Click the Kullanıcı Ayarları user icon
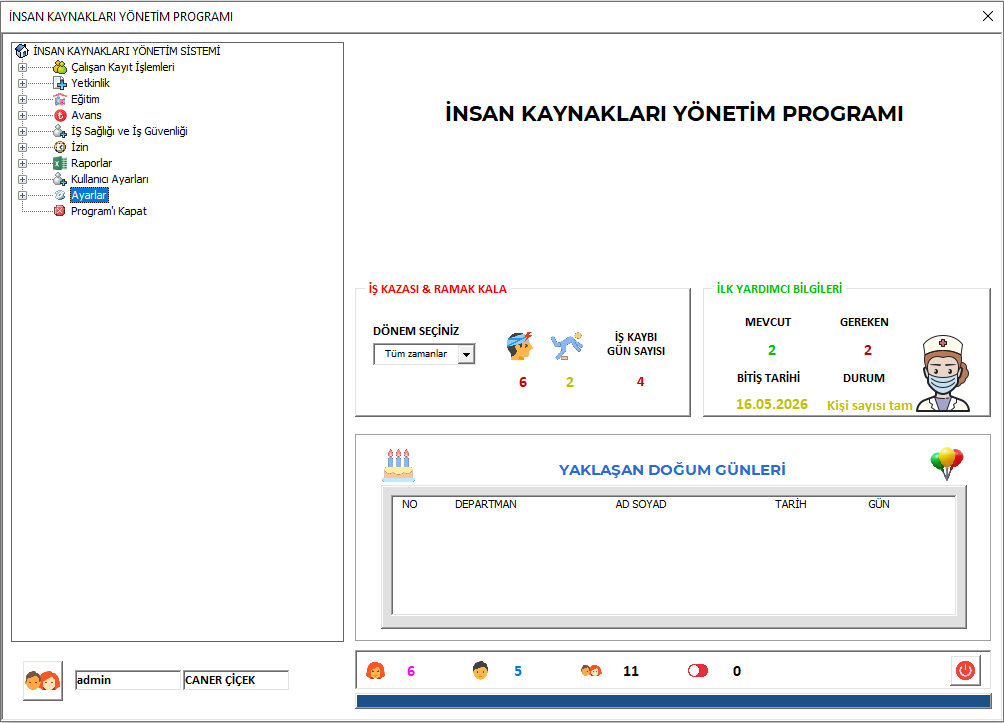This screenshot has width=1004, height=723. pyautogui.click(x=60, y=179)
